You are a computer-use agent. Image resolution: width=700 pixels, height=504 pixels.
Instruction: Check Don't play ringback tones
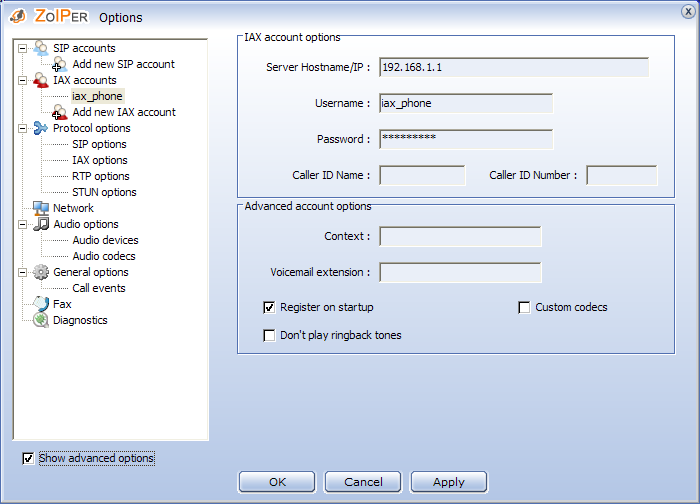(269, 336)
